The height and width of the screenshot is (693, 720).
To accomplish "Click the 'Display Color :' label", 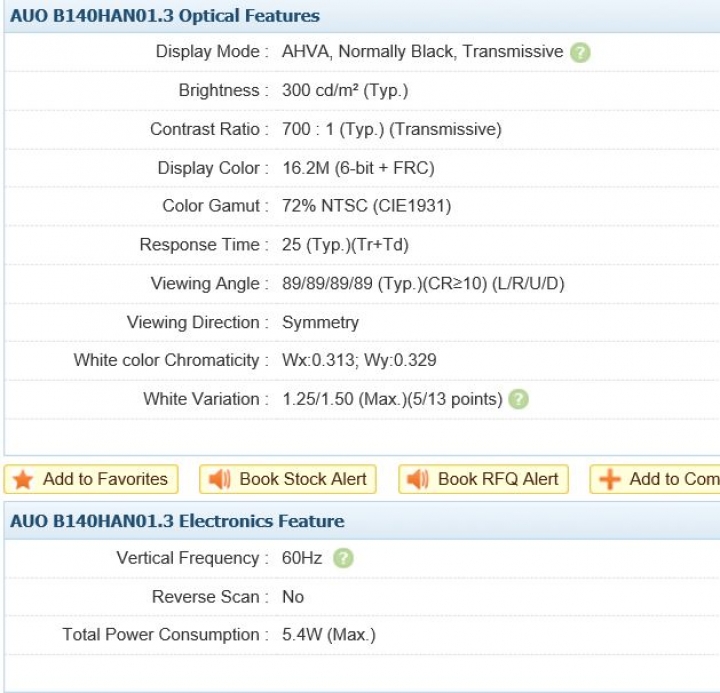I will [213, 168].
